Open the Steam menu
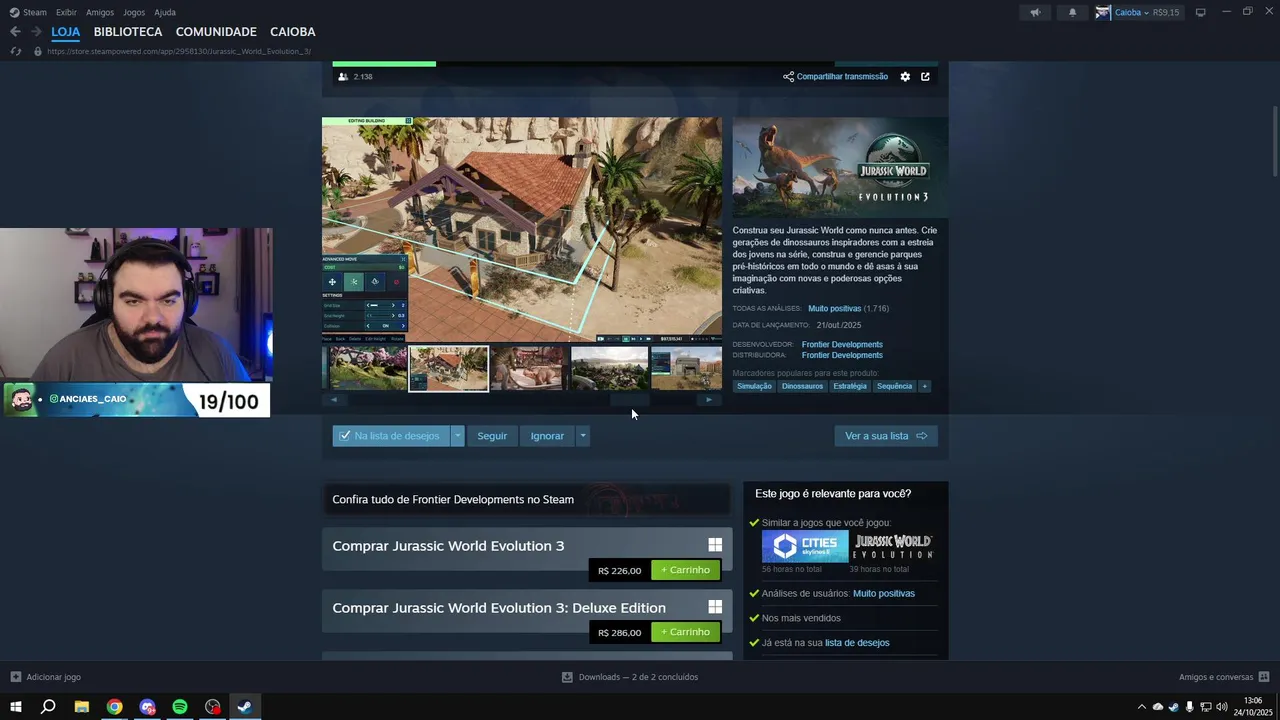This screenshot has height=720, width=1280. 28,12
